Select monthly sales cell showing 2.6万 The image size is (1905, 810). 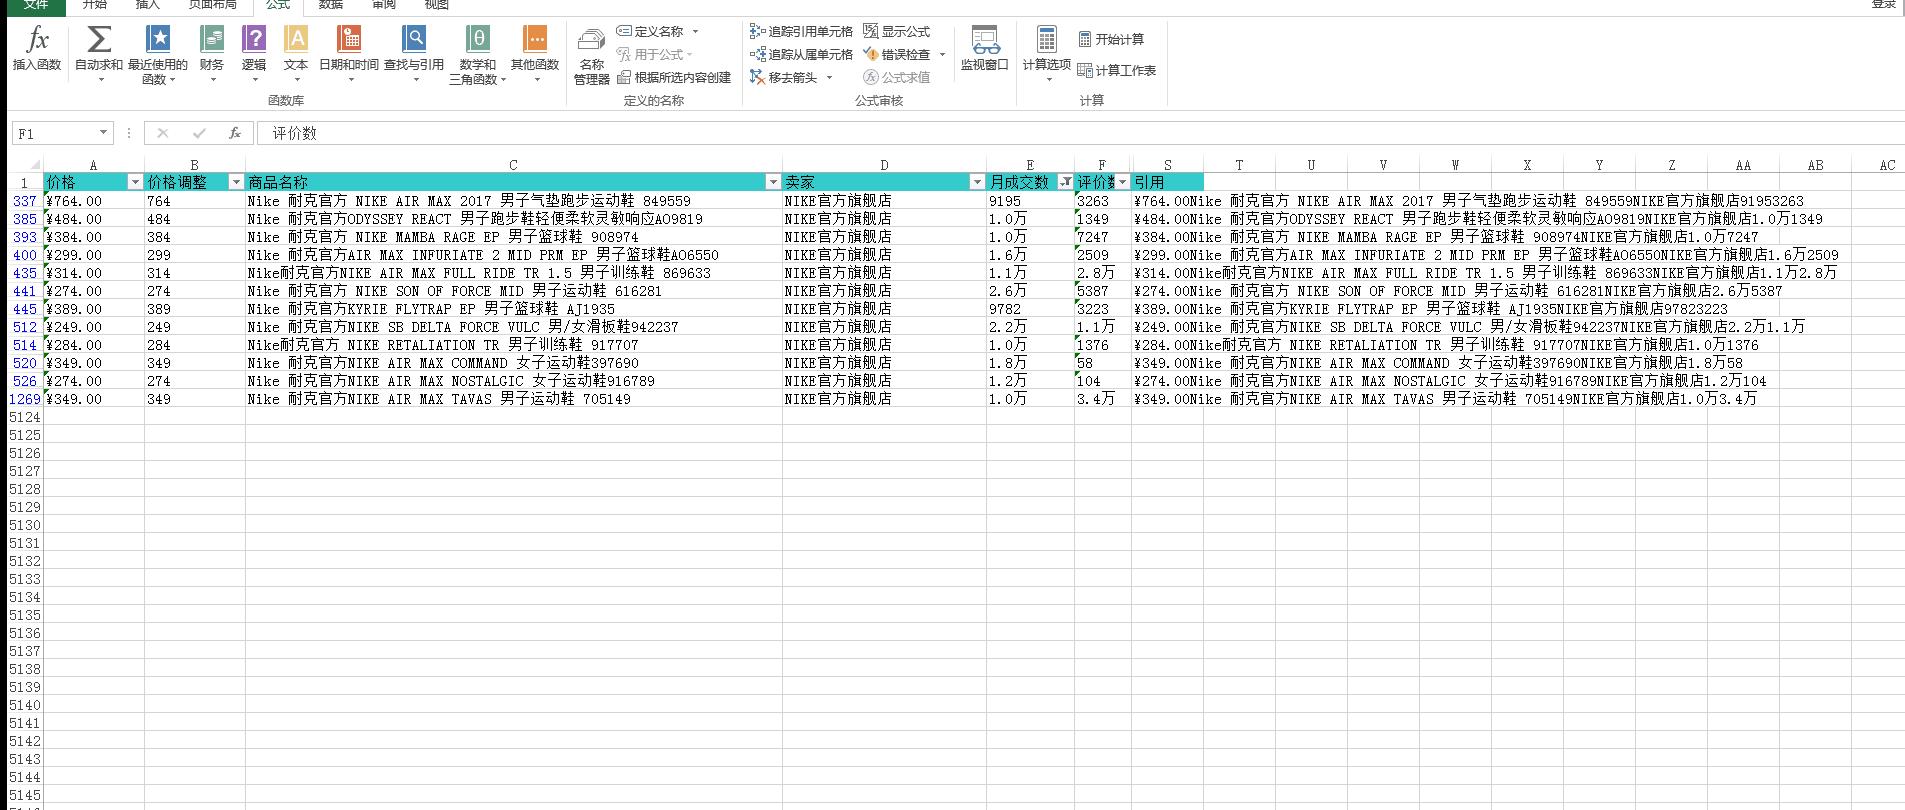click(x=1030, y=291)
